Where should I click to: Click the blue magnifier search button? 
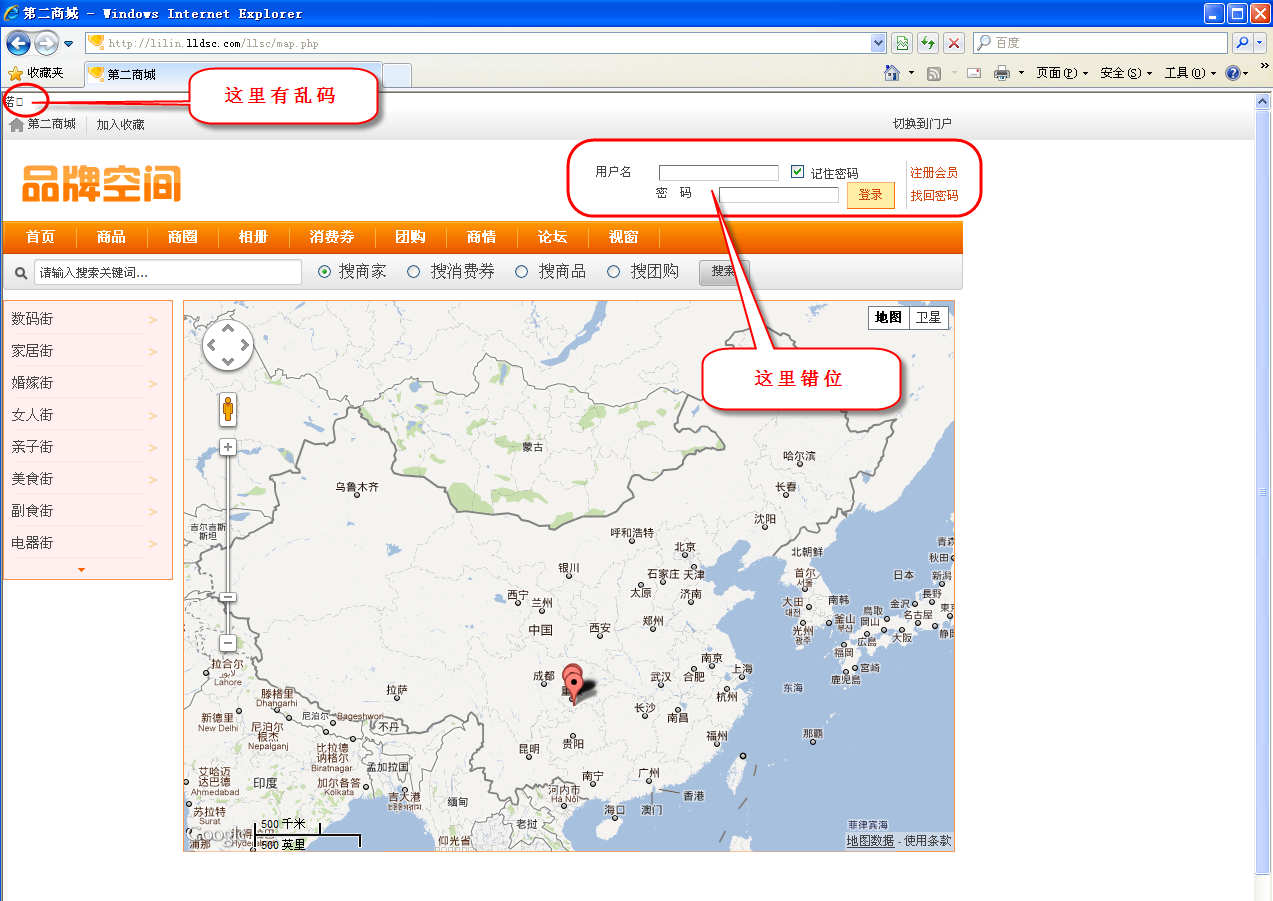[1242, 43]
